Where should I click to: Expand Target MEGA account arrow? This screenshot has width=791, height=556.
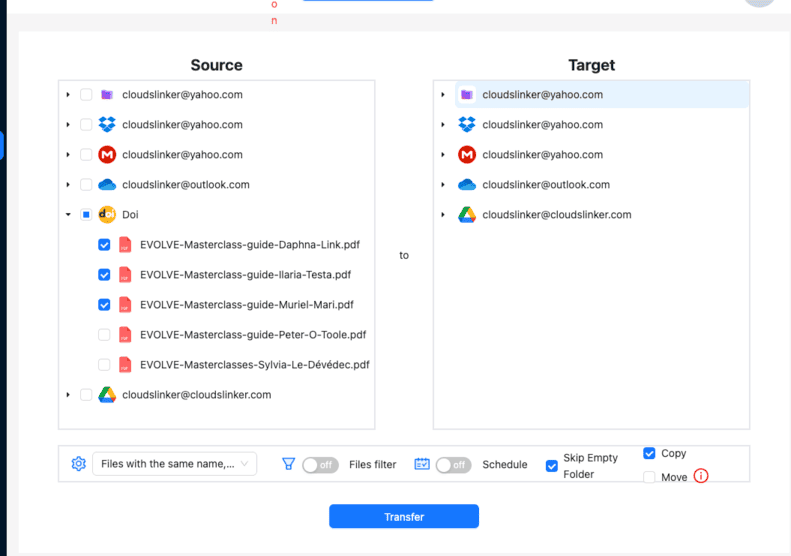point(443,154)
